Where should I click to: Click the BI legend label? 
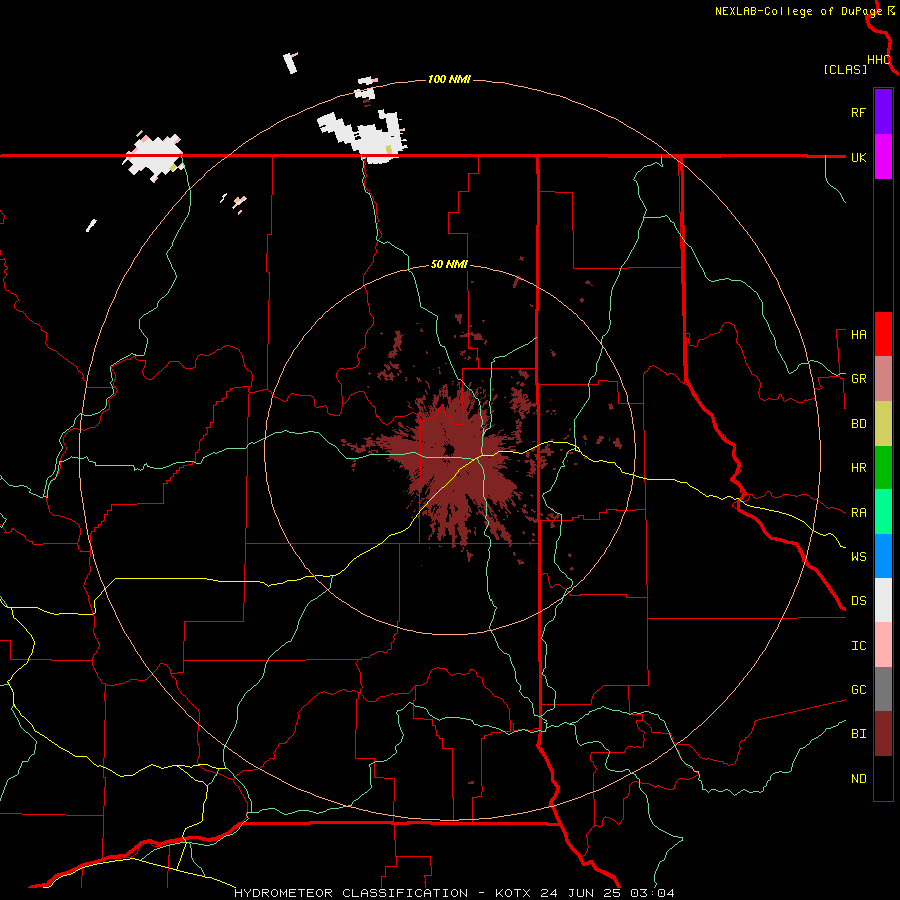coord(858,734)
